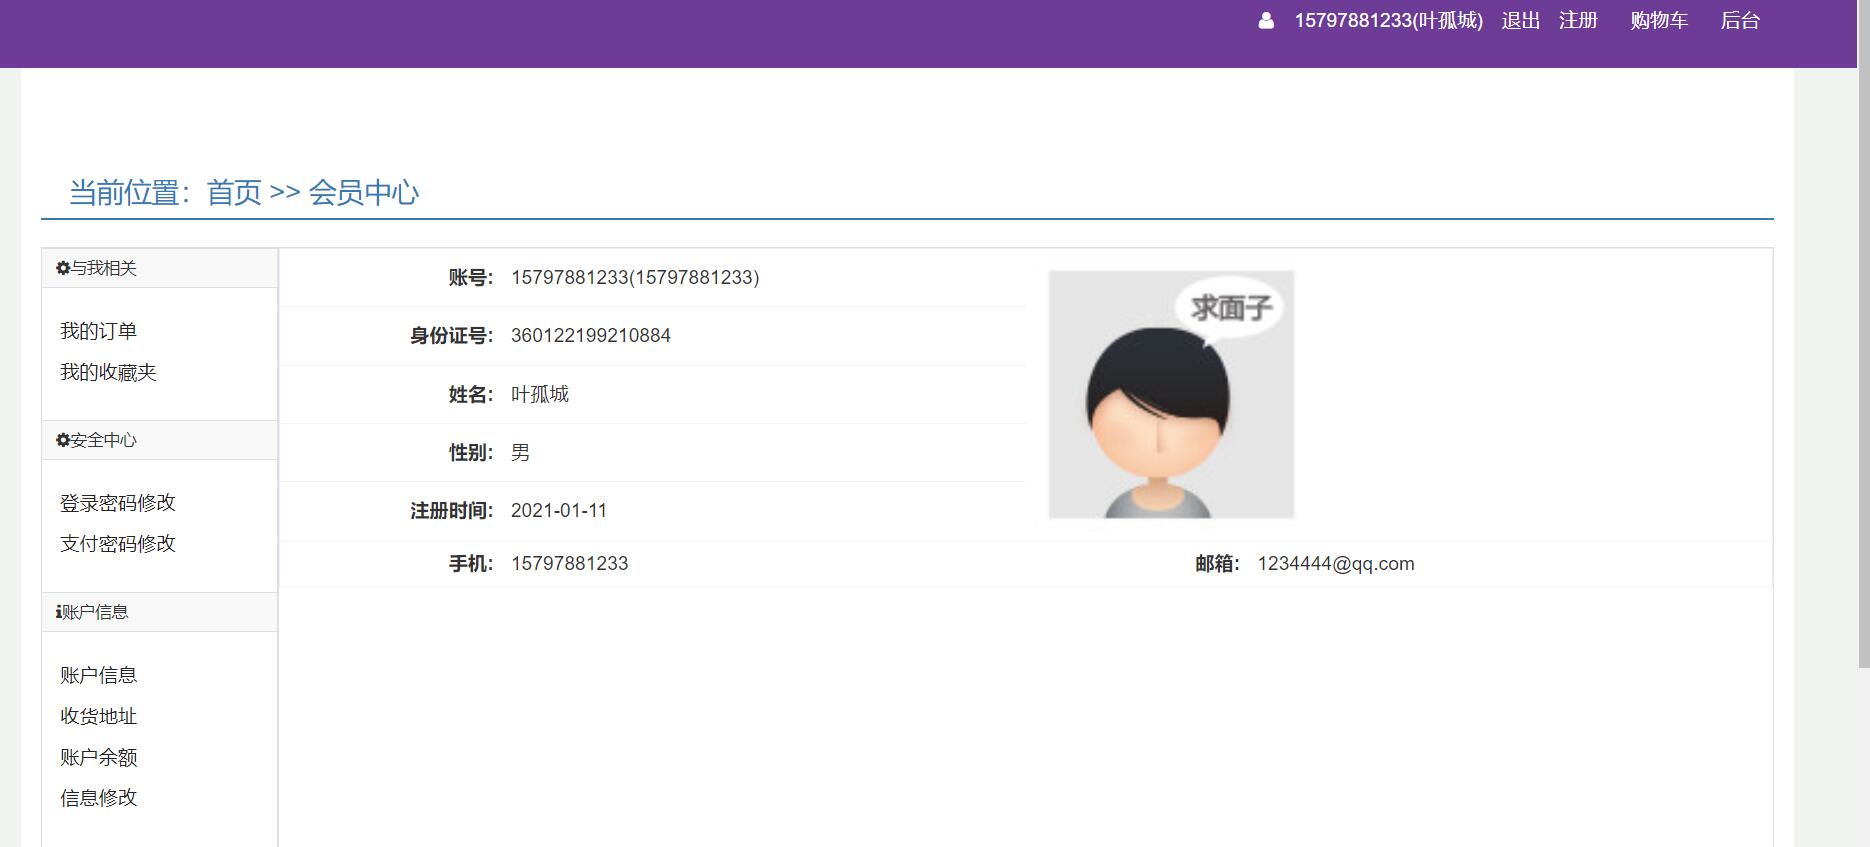Open 收货地址 in sidebar
1870x847 pixels.
pos(98,716)
